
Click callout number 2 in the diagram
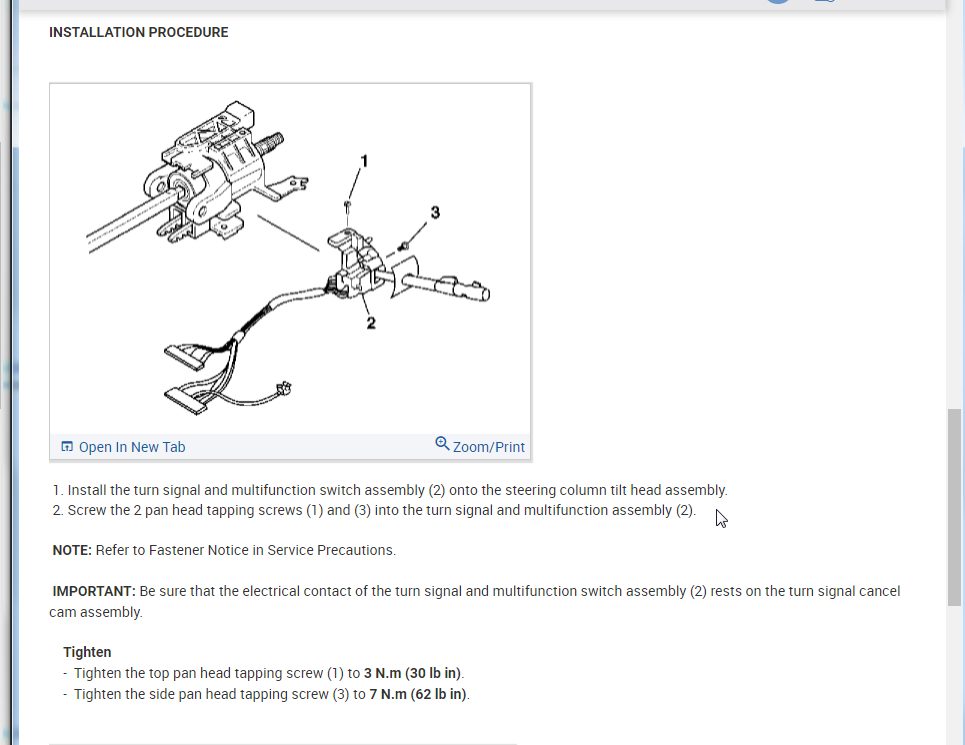(x=370, y=323)
